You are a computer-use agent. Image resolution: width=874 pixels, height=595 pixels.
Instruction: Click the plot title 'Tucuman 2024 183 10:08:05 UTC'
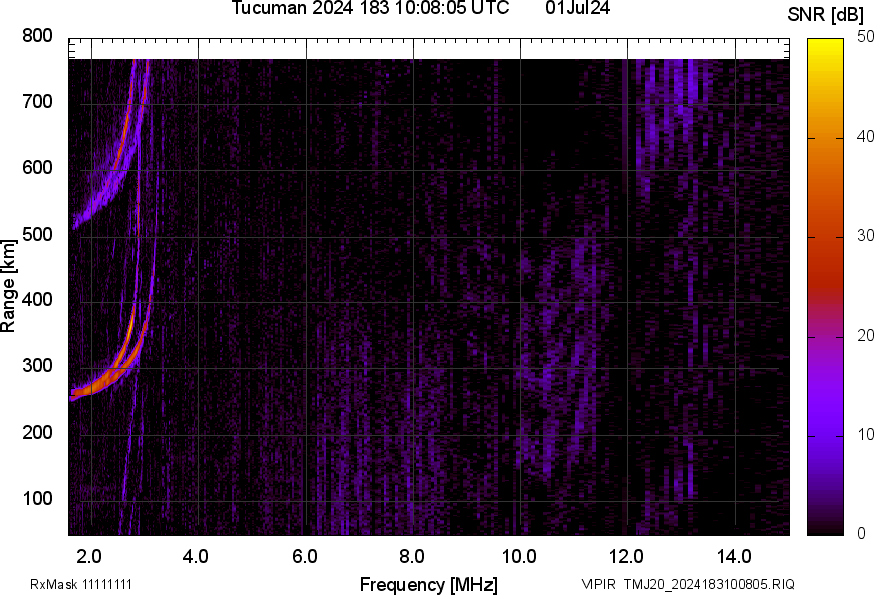pyautogui.click(x=370, y=8)
